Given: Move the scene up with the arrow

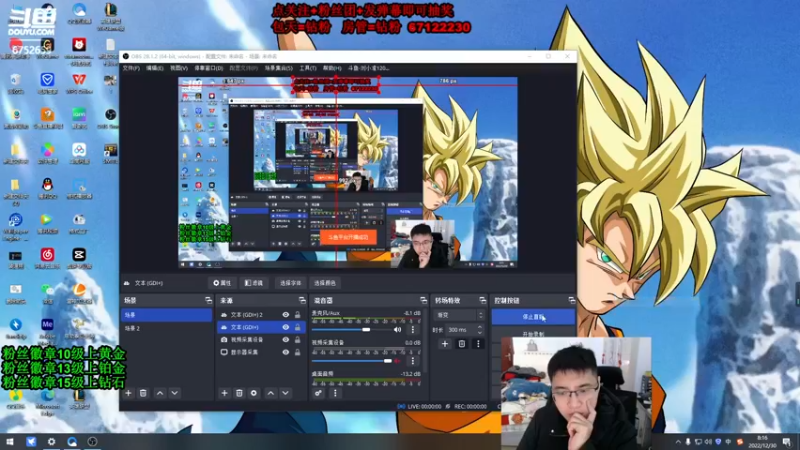Looking at the screenshot, I should click(x=160, y=393).
